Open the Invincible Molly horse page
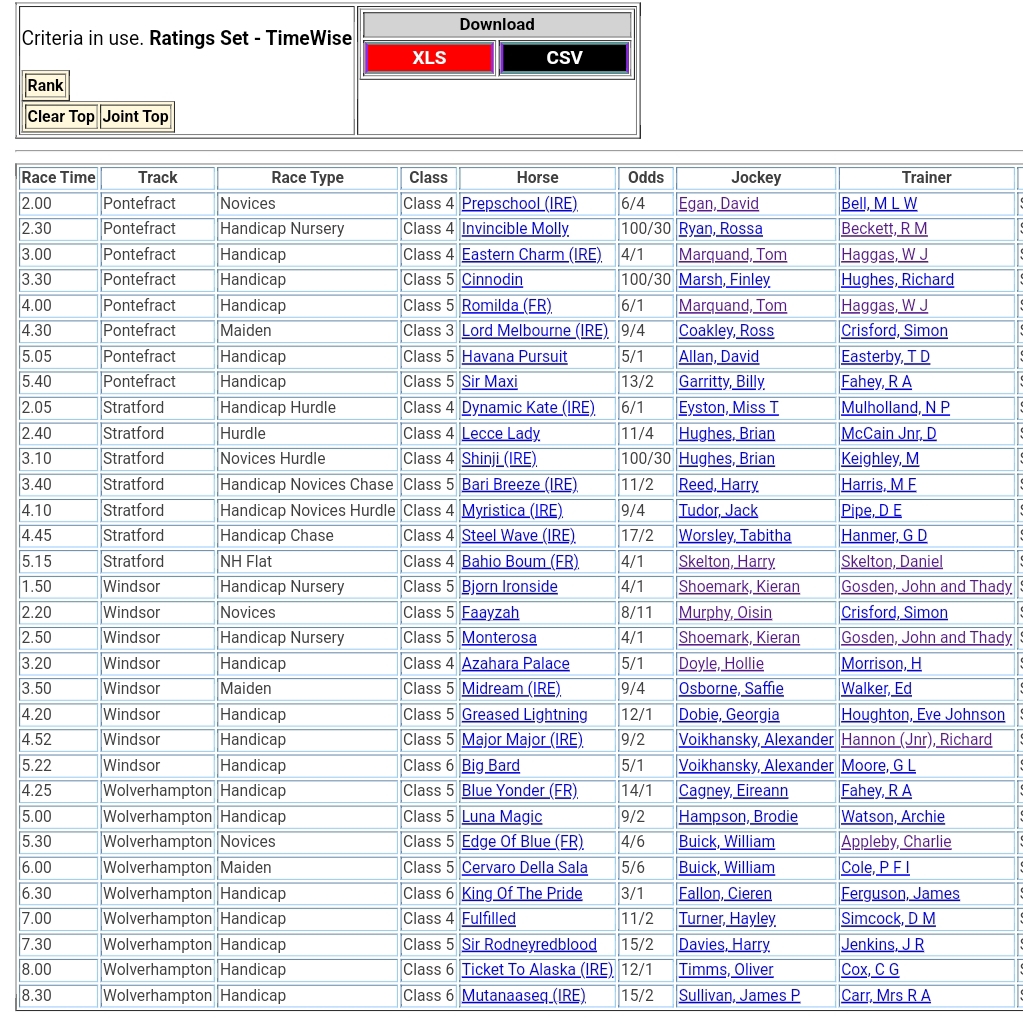Image resolution: width=1023 pixels, height=1024 pixels. 515,229
